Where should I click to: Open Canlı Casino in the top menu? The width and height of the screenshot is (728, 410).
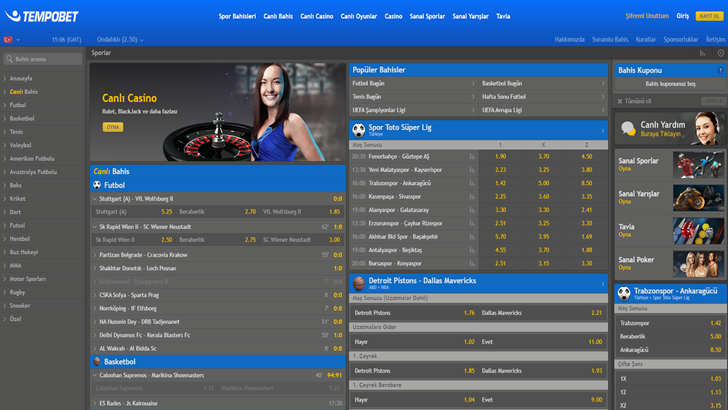coord(317,16)
